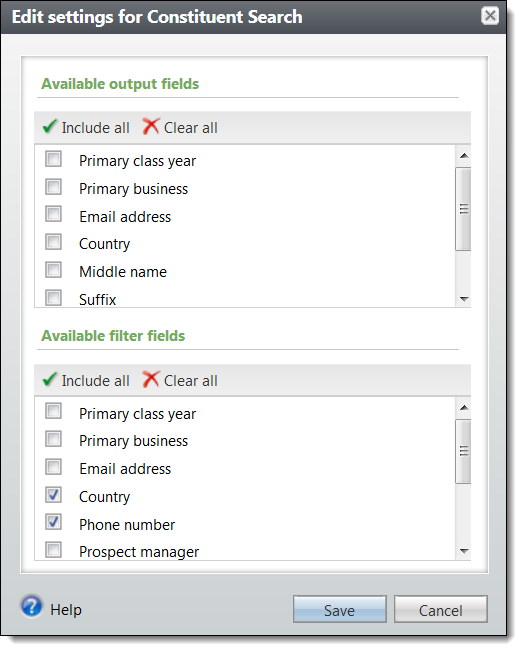Click the output fields scrollbar thumb
This screenshot has height=651, width=522.
pyautogui.click(x=463, y=209)
